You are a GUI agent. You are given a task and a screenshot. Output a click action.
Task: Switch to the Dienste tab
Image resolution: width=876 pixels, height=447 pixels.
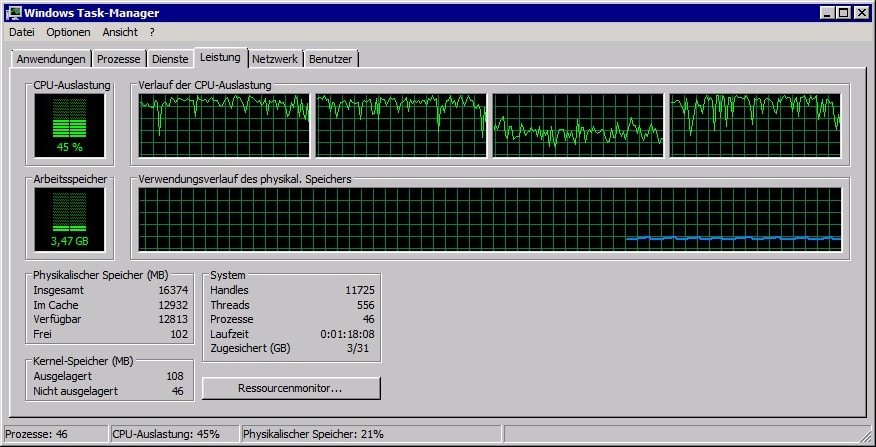click(170, 59)
